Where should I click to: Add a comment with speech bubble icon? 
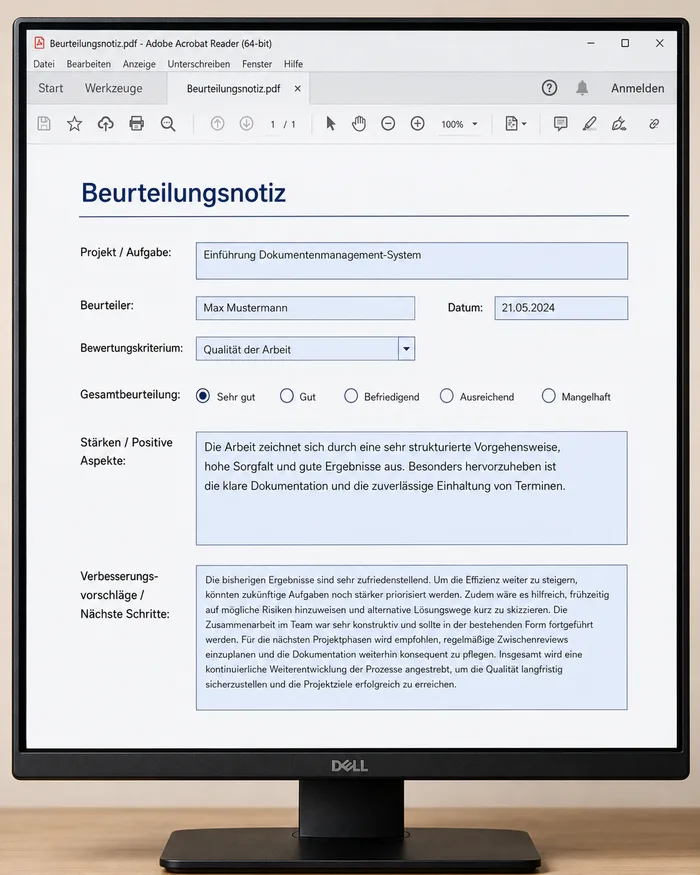coord(560,124)
